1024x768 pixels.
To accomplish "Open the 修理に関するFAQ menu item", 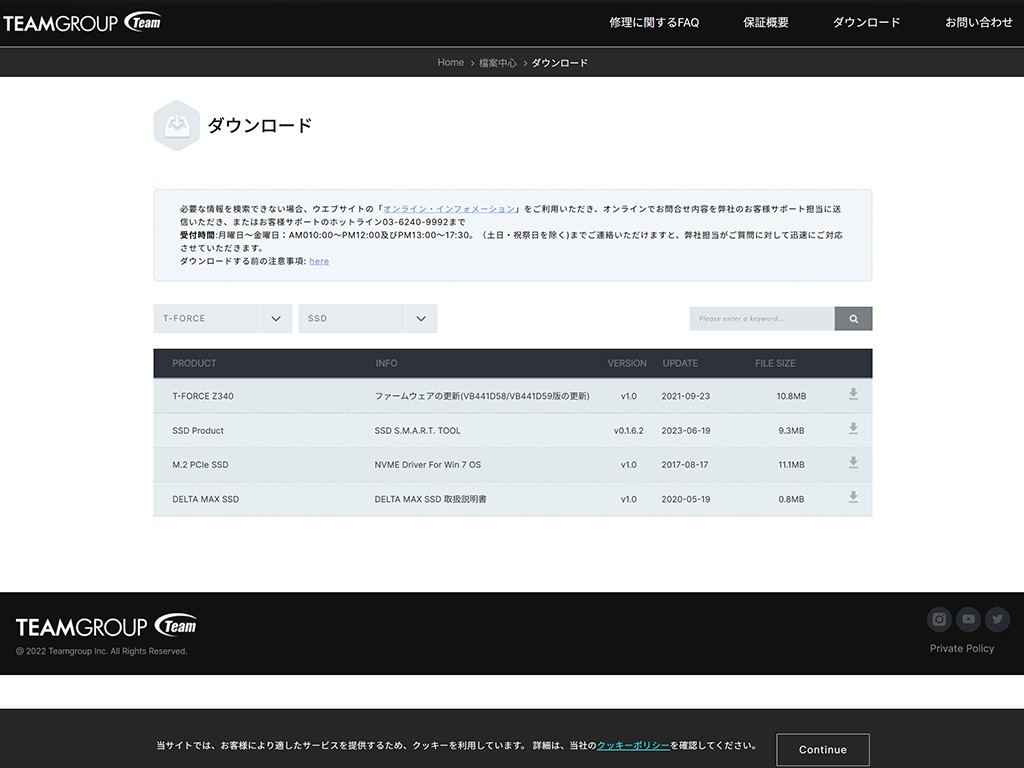I will [x=654, y=22].
